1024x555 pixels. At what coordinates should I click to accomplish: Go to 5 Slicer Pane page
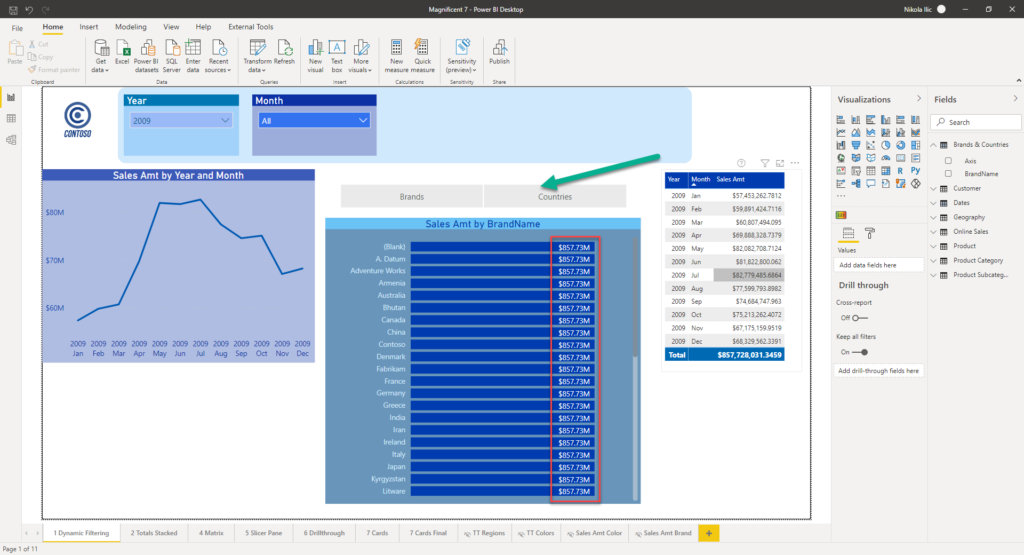tap(264, 533)
